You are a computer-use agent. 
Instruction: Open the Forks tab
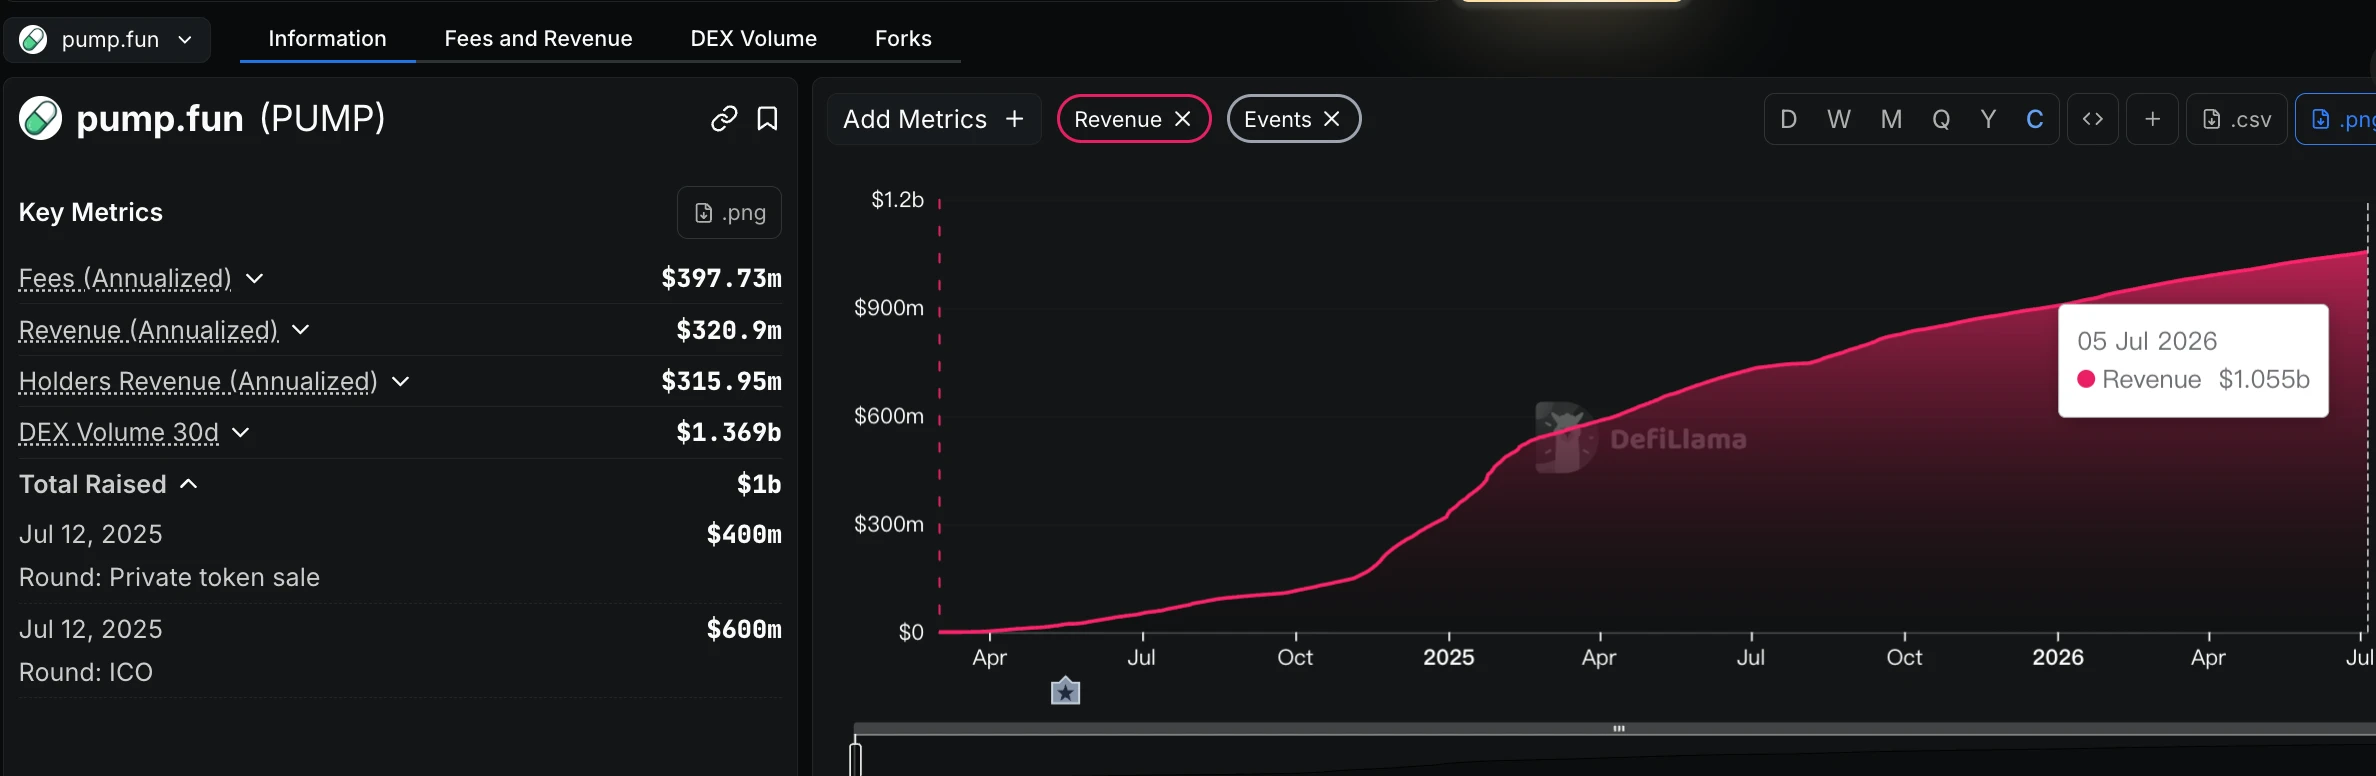[x=903, y=38]
